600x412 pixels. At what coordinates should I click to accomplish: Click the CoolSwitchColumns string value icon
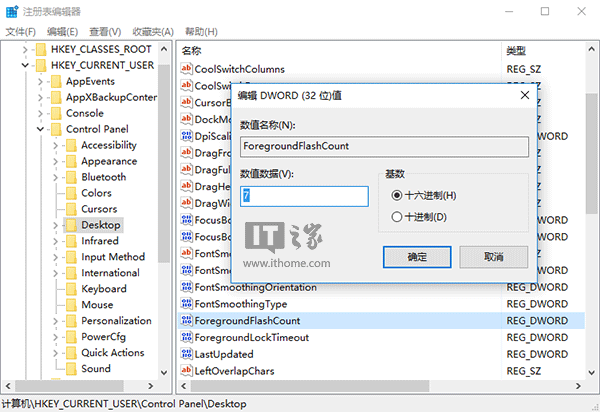pyautogui.click(x=186, y=69)
